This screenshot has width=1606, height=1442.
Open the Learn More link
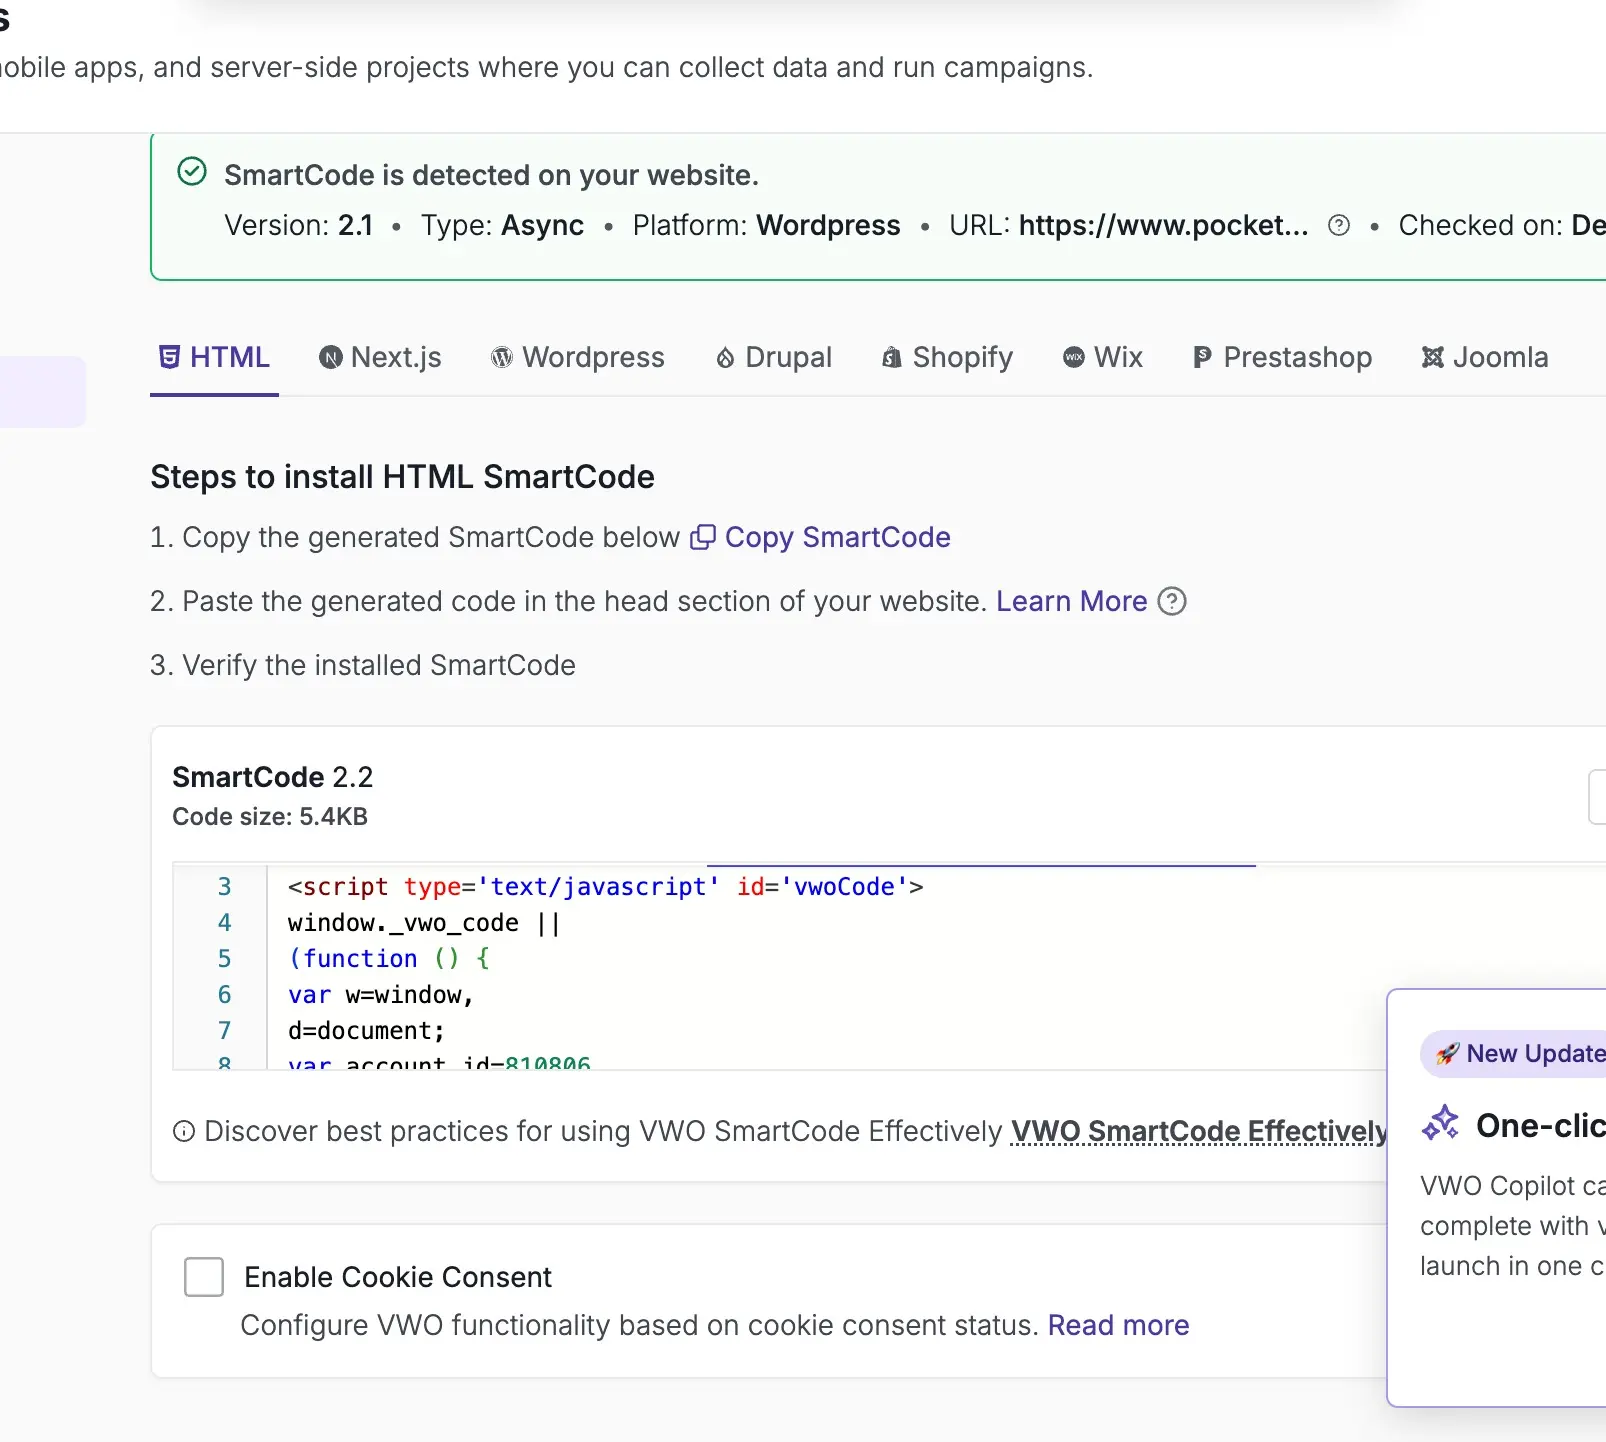pos(1072,601)
